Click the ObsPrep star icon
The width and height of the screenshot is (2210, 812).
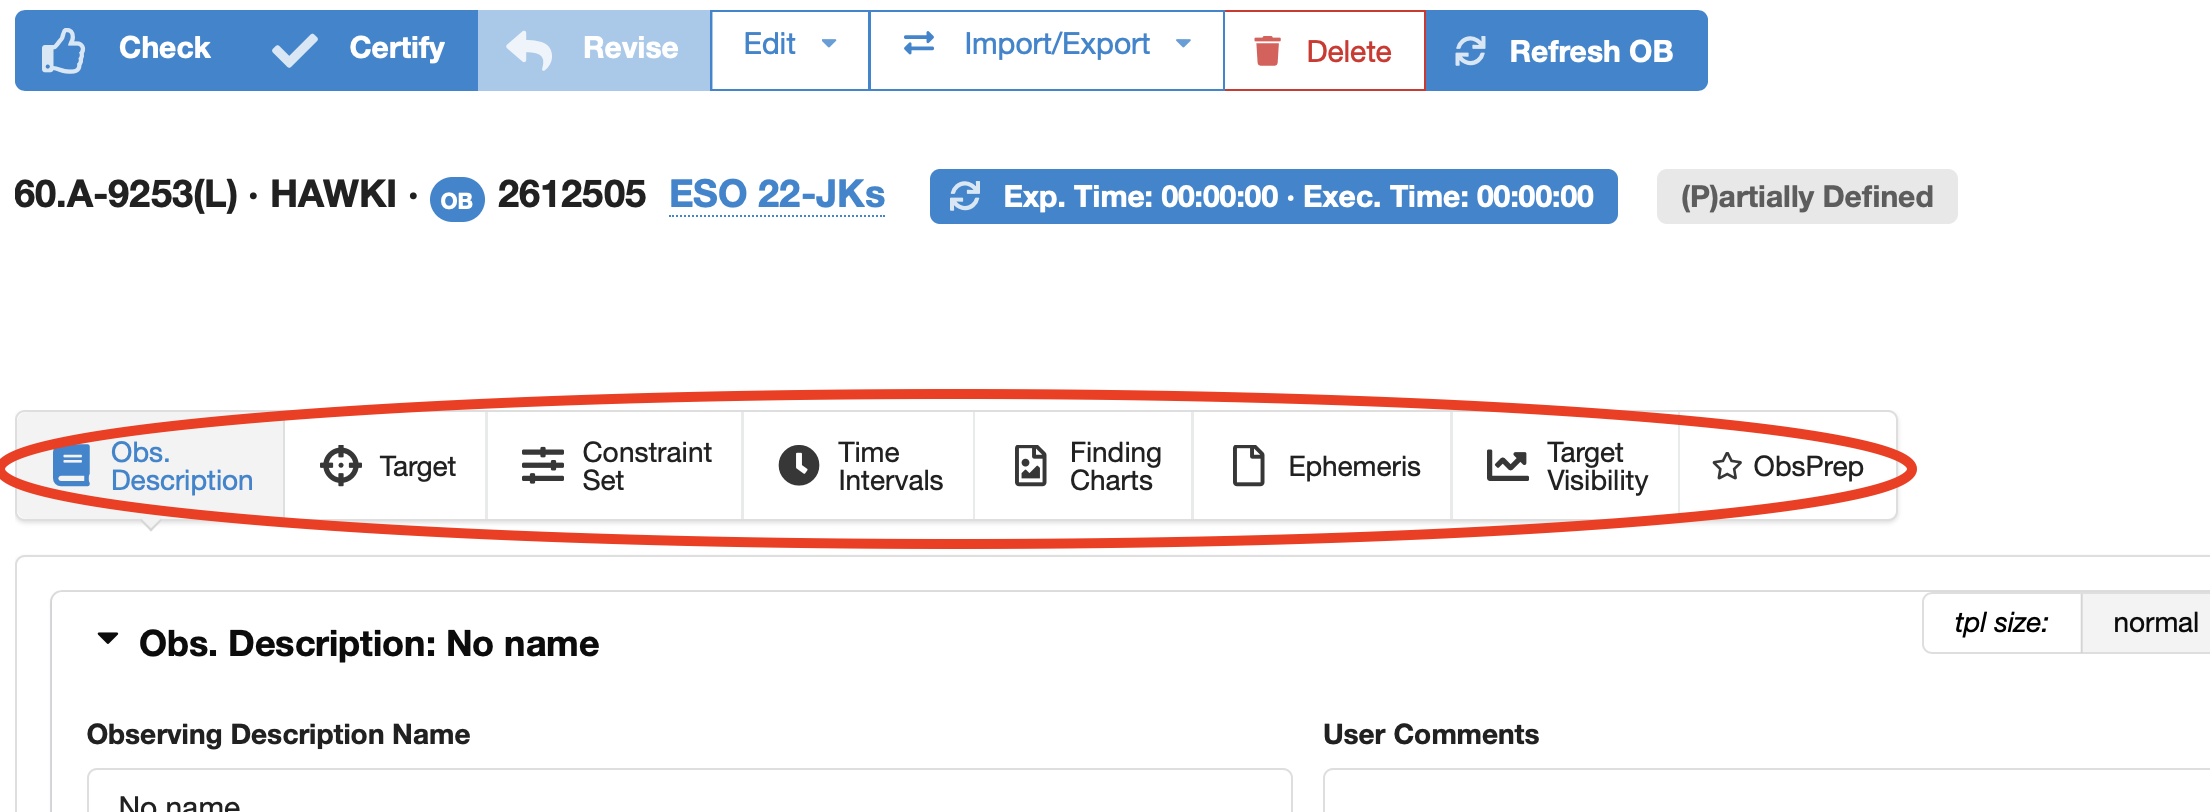click(1726, 467)
